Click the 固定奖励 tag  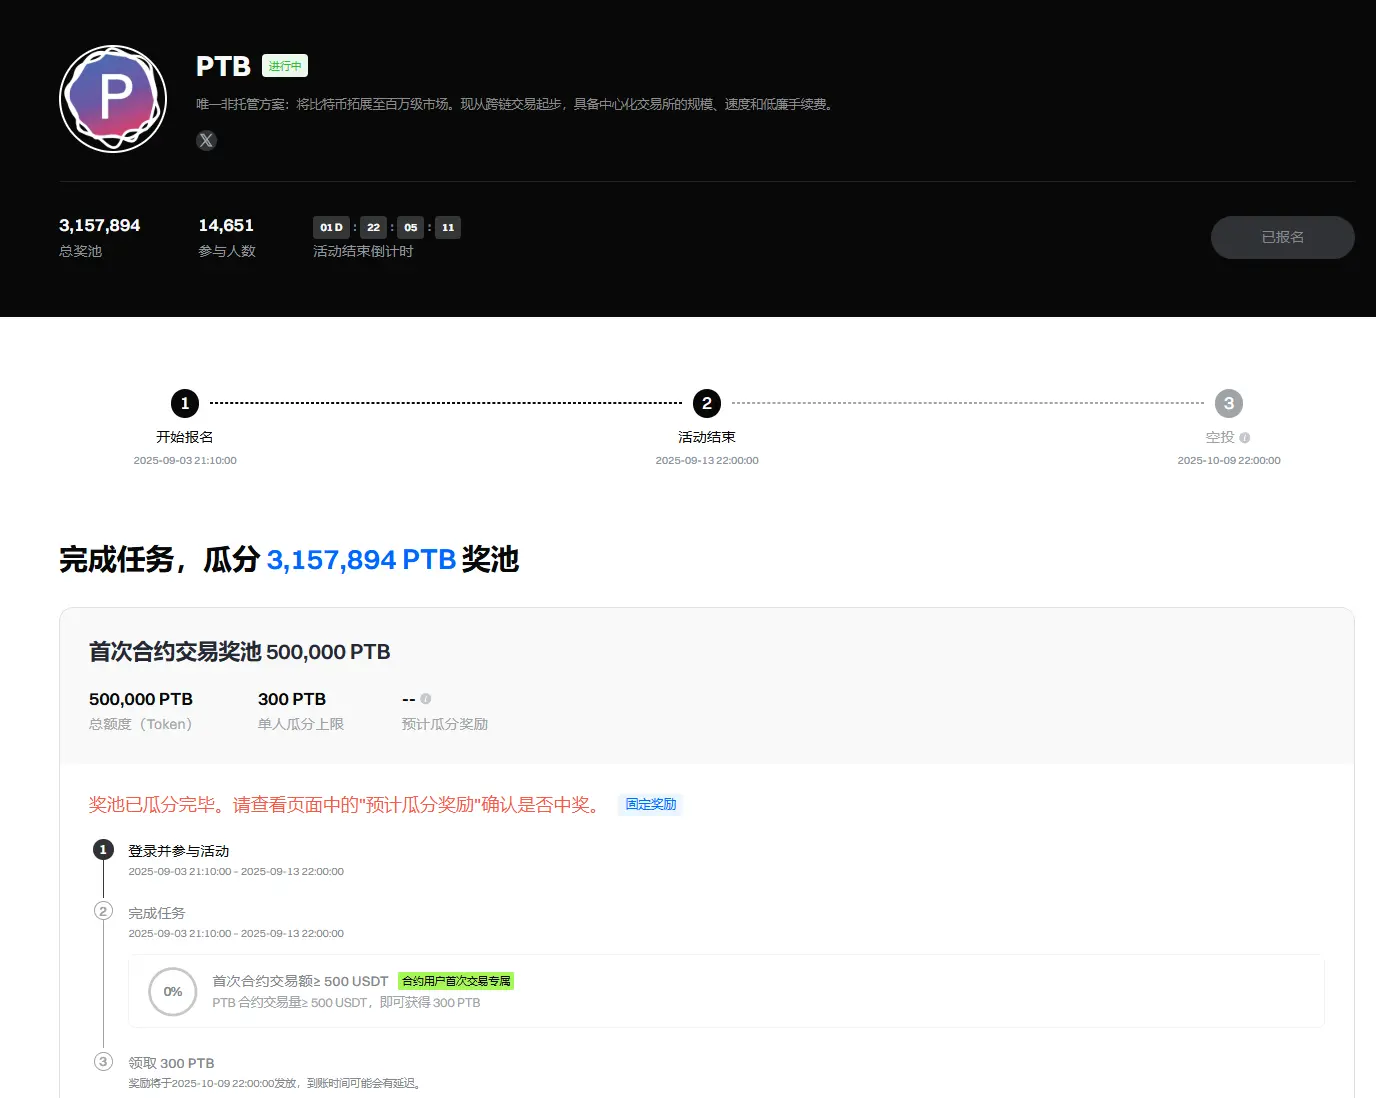(x=651, y=804)
